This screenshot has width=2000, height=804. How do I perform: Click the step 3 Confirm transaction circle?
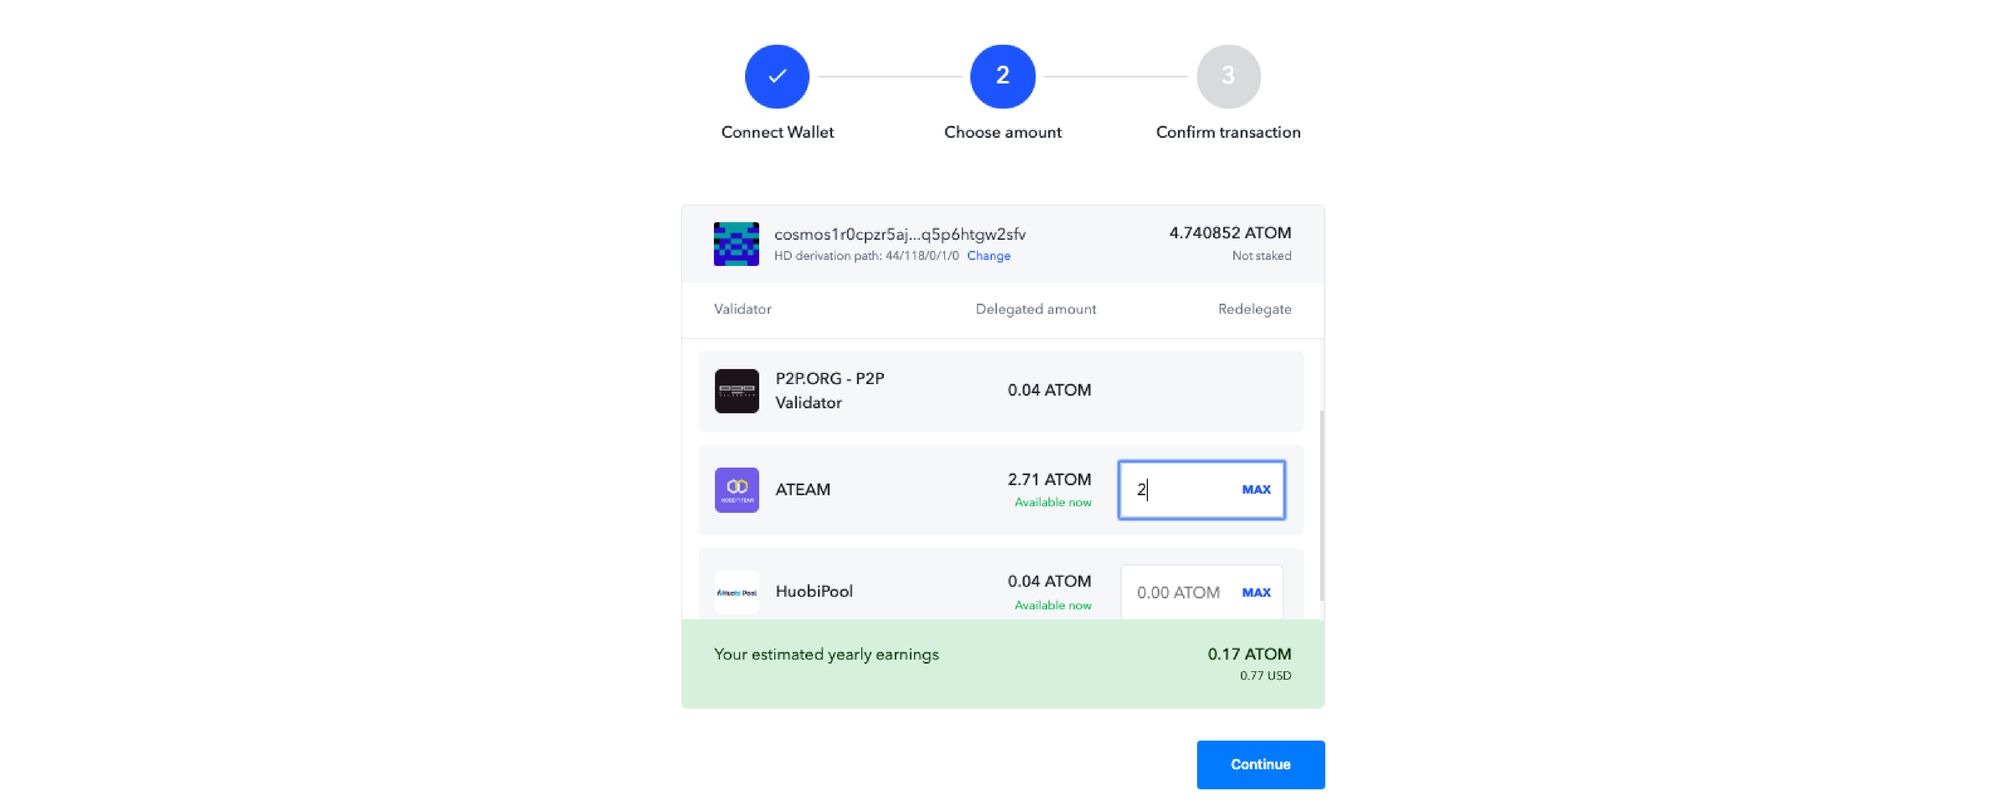[1228, 76]
